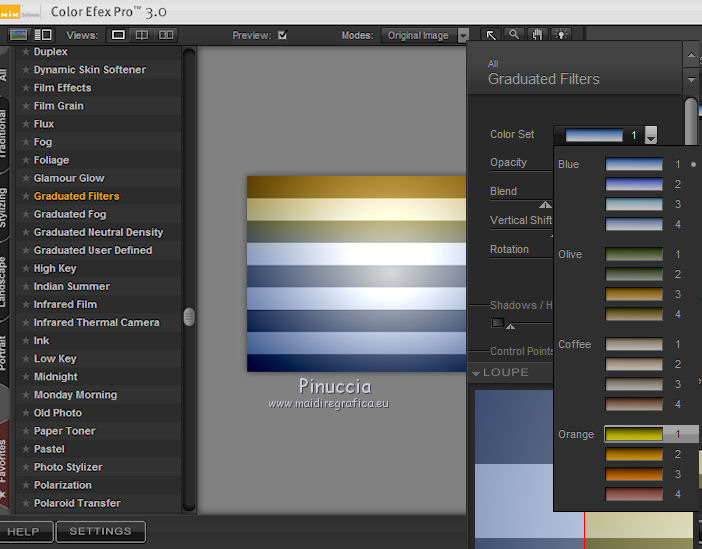This screenshot has height=549, width=702.
Task: Pick Coffee color set 2 swatch
Action: click(x=634, y=364)
